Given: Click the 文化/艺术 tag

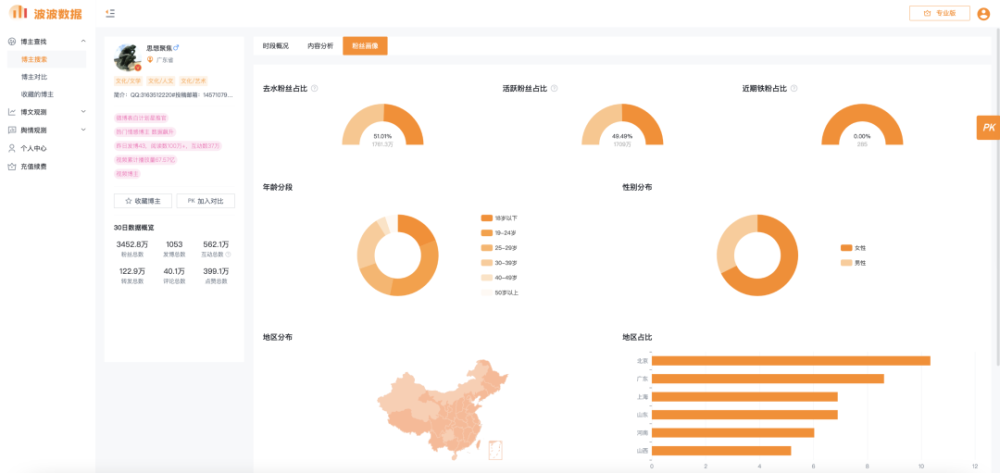Looking at the screenshot, I should [x=193, y=81].
